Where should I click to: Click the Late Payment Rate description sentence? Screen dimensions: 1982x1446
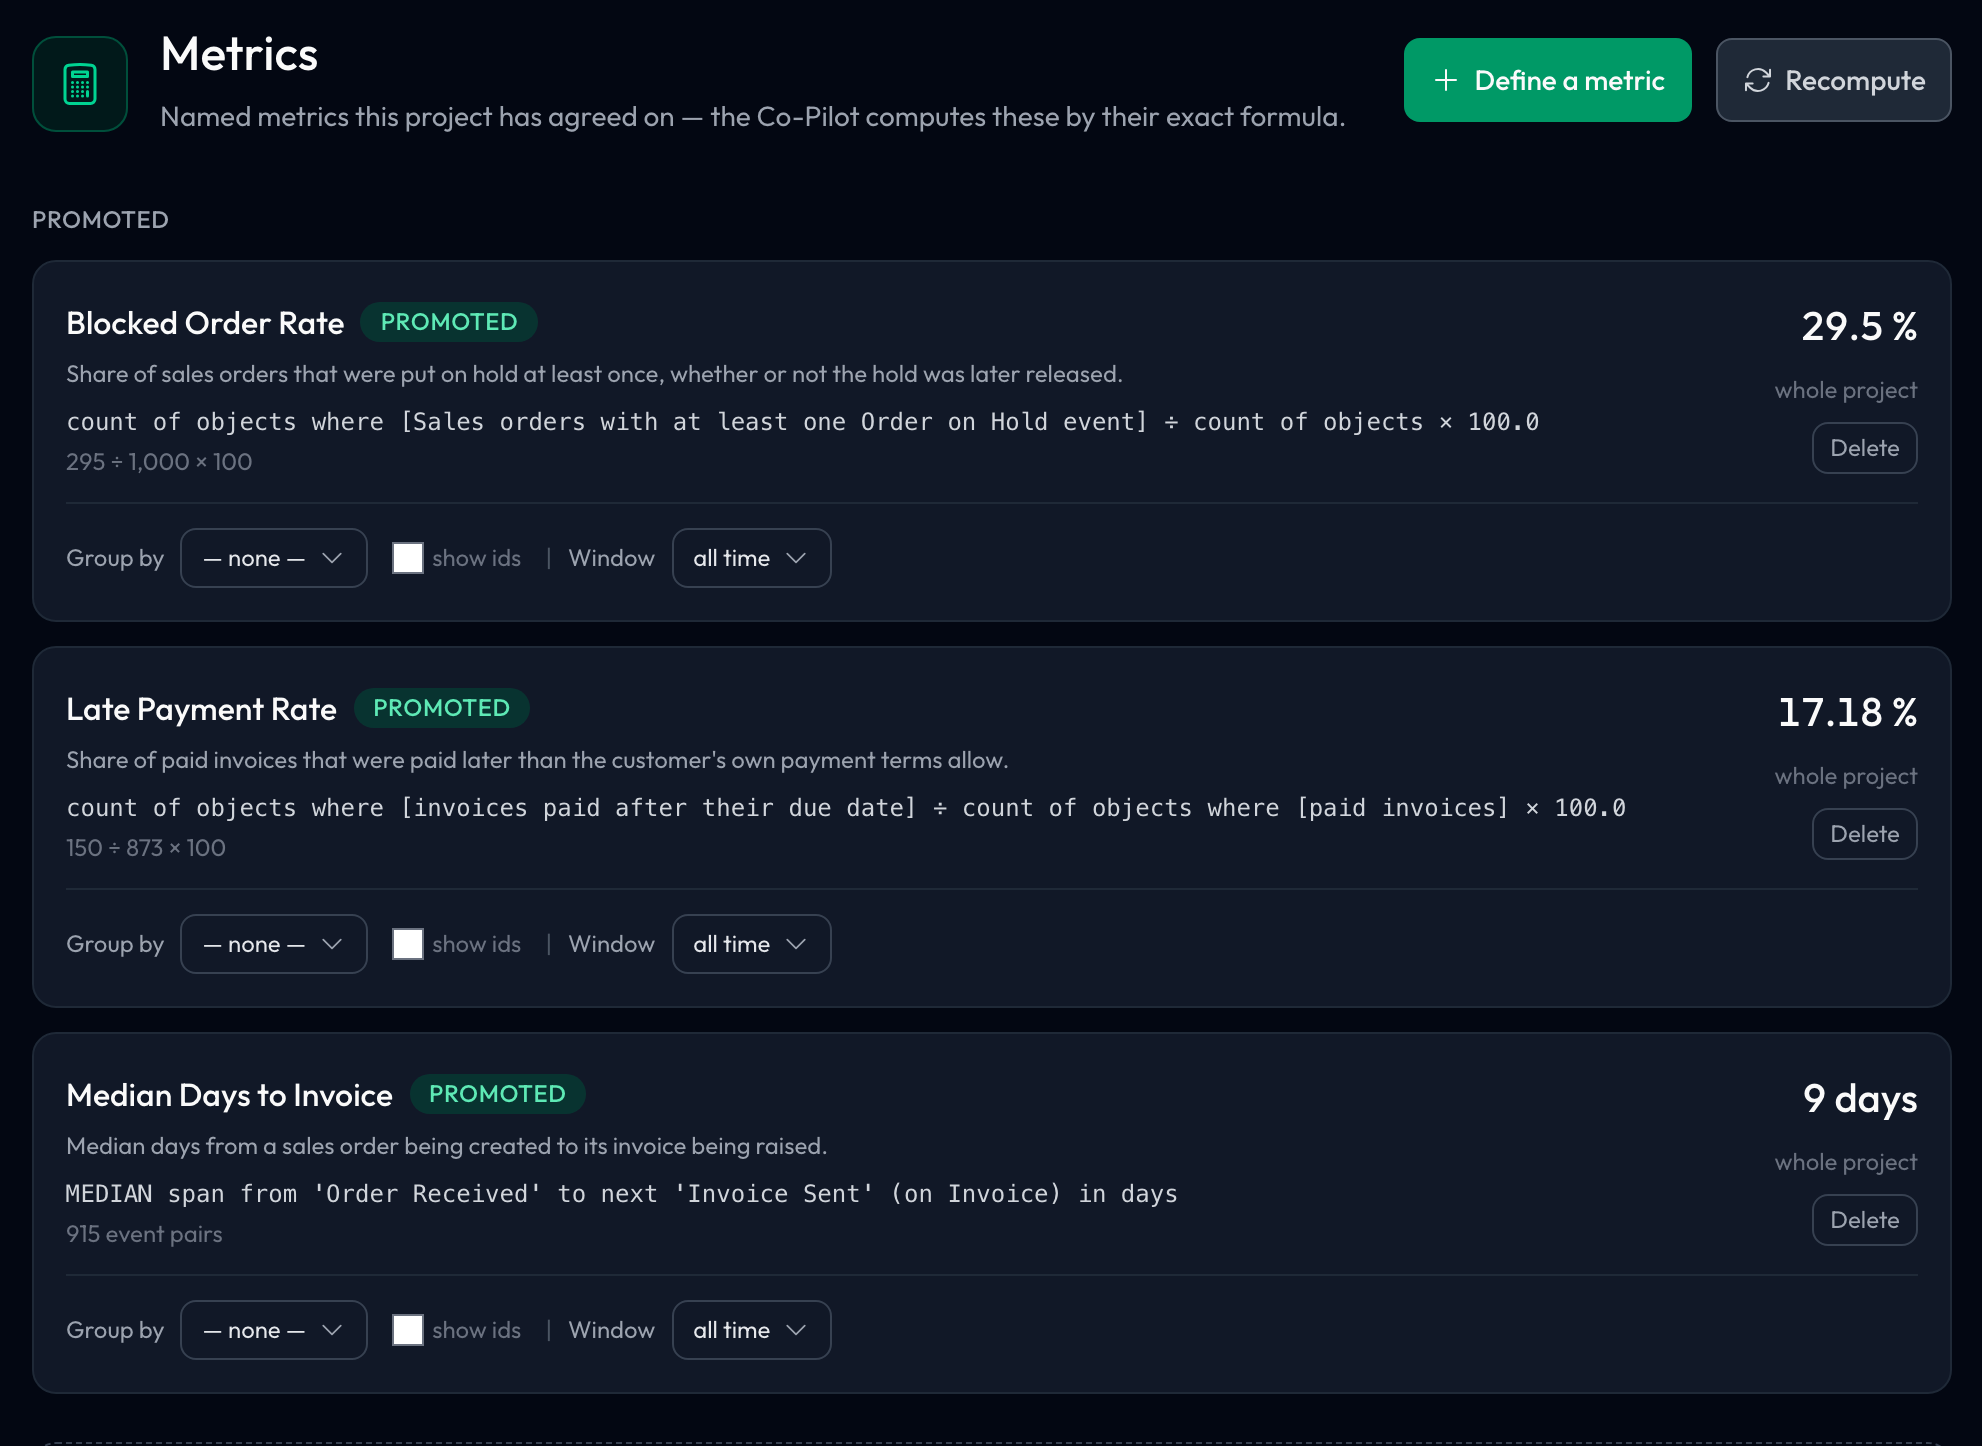(x=537, y=760)
